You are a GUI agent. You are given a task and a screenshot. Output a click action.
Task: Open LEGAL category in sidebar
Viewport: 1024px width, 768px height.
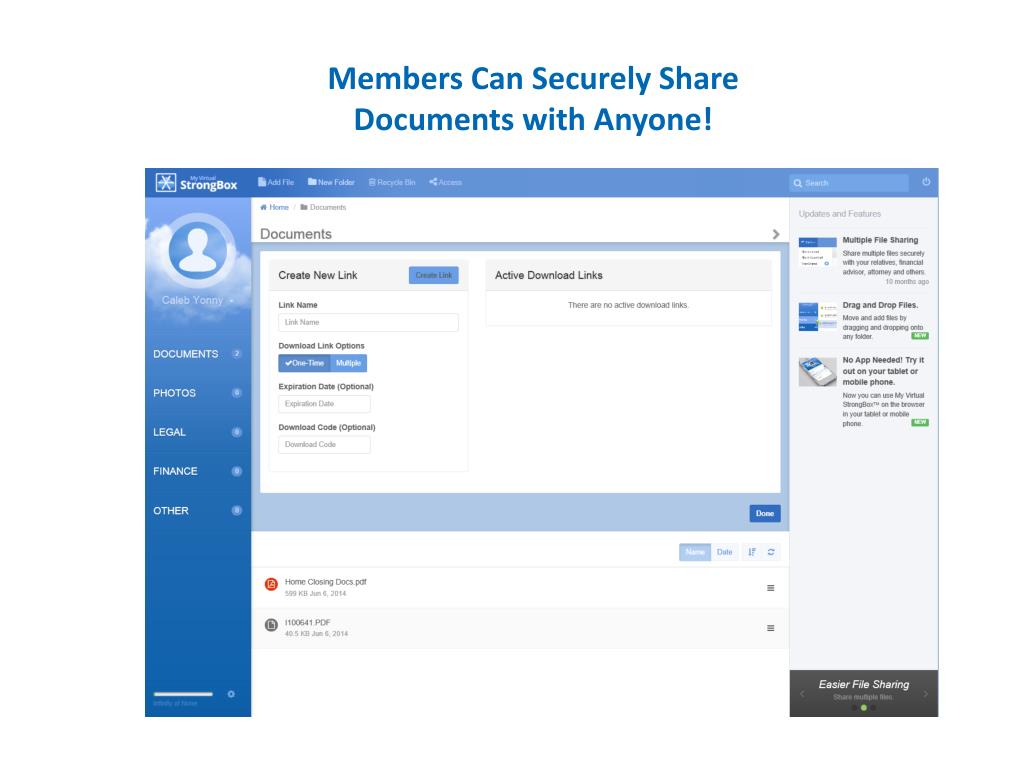coord(198,432)
